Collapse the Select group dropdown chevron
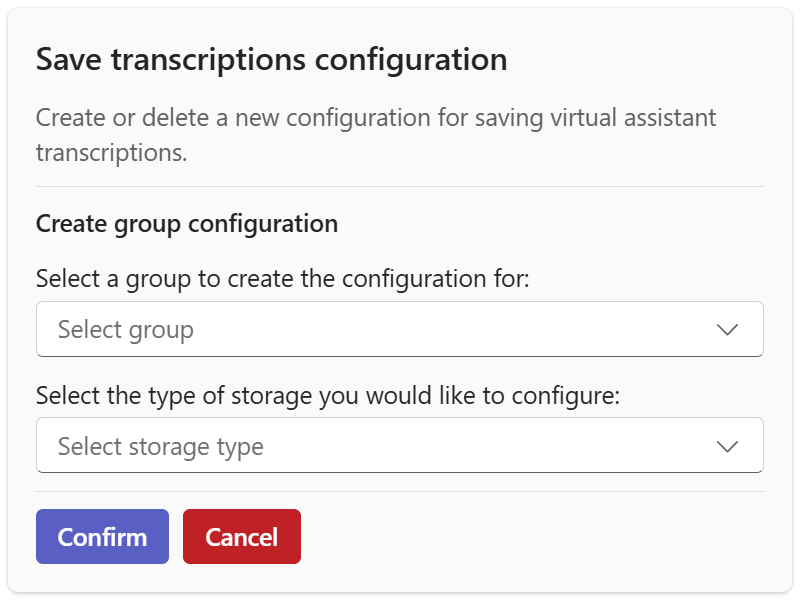 point(729,329)
